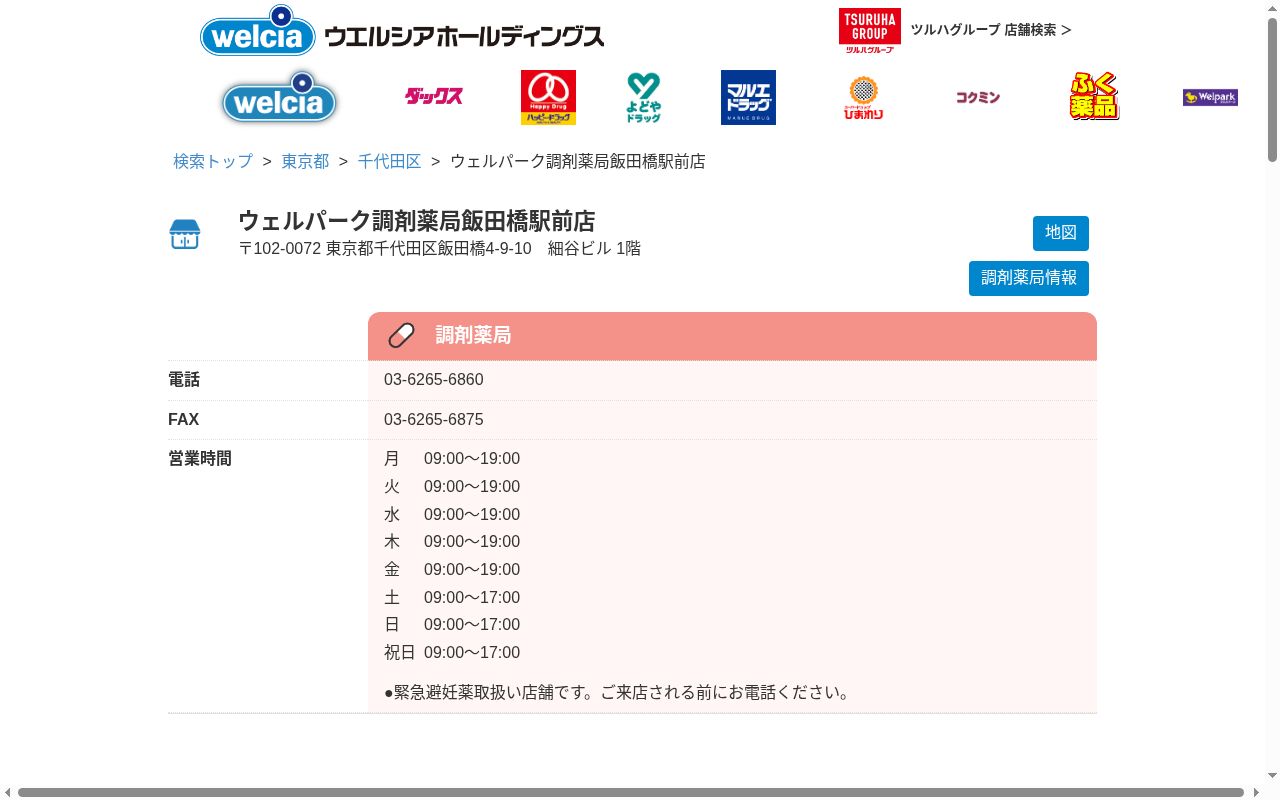Viewport: 1280px width, 800px height.
Task: Click the 営業時間 row label
Action: (x=200, y=459)
